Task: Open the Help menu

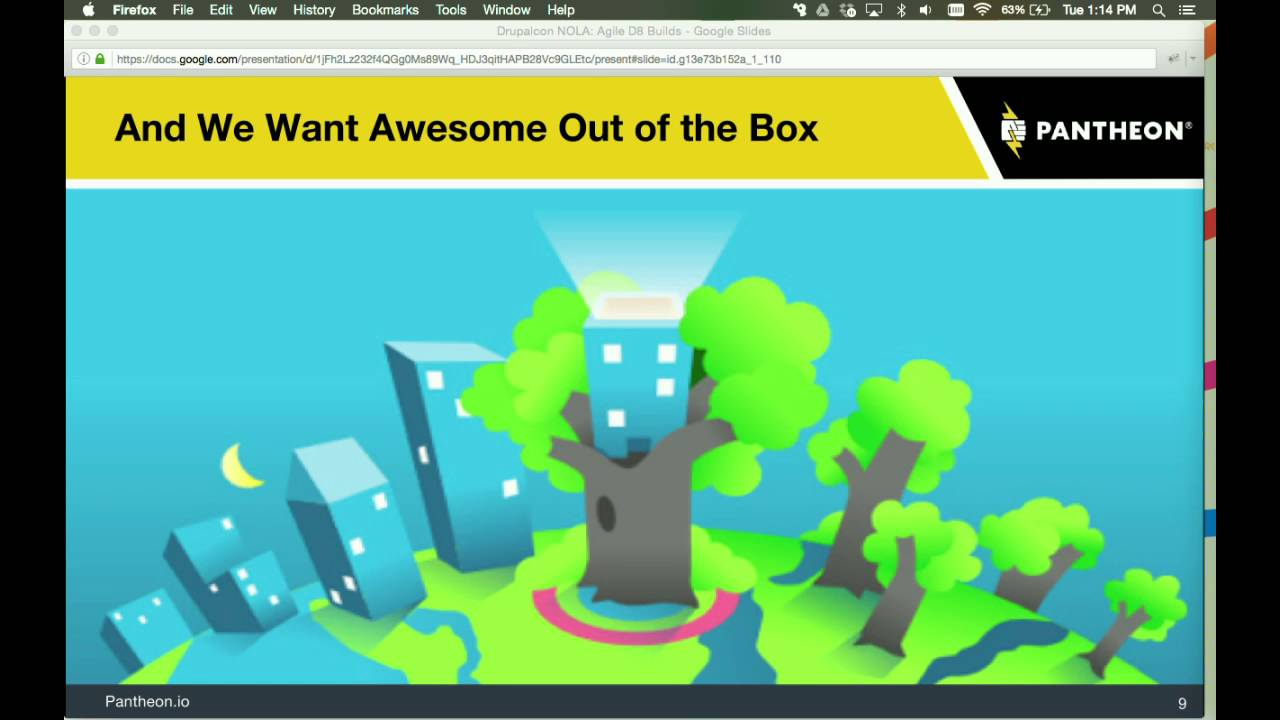Action: (561, 10)
